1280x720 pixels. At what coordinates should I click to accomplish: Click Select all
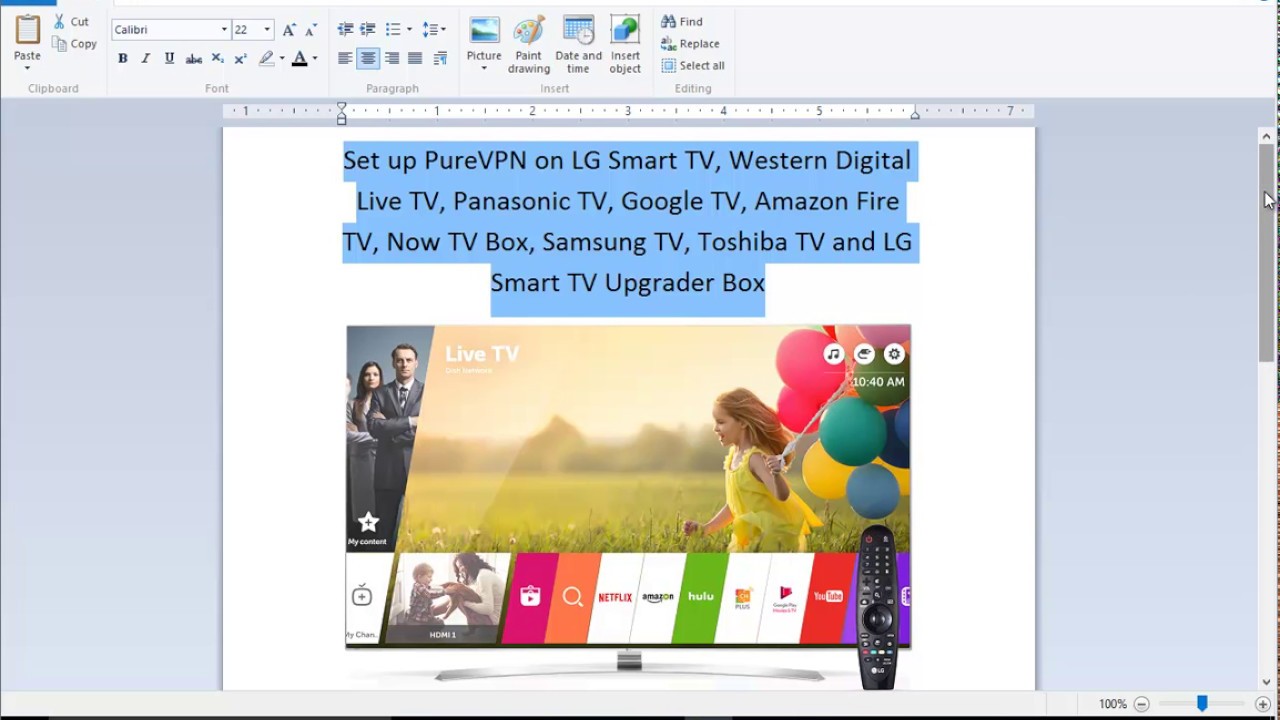click(x=693, y=66)
